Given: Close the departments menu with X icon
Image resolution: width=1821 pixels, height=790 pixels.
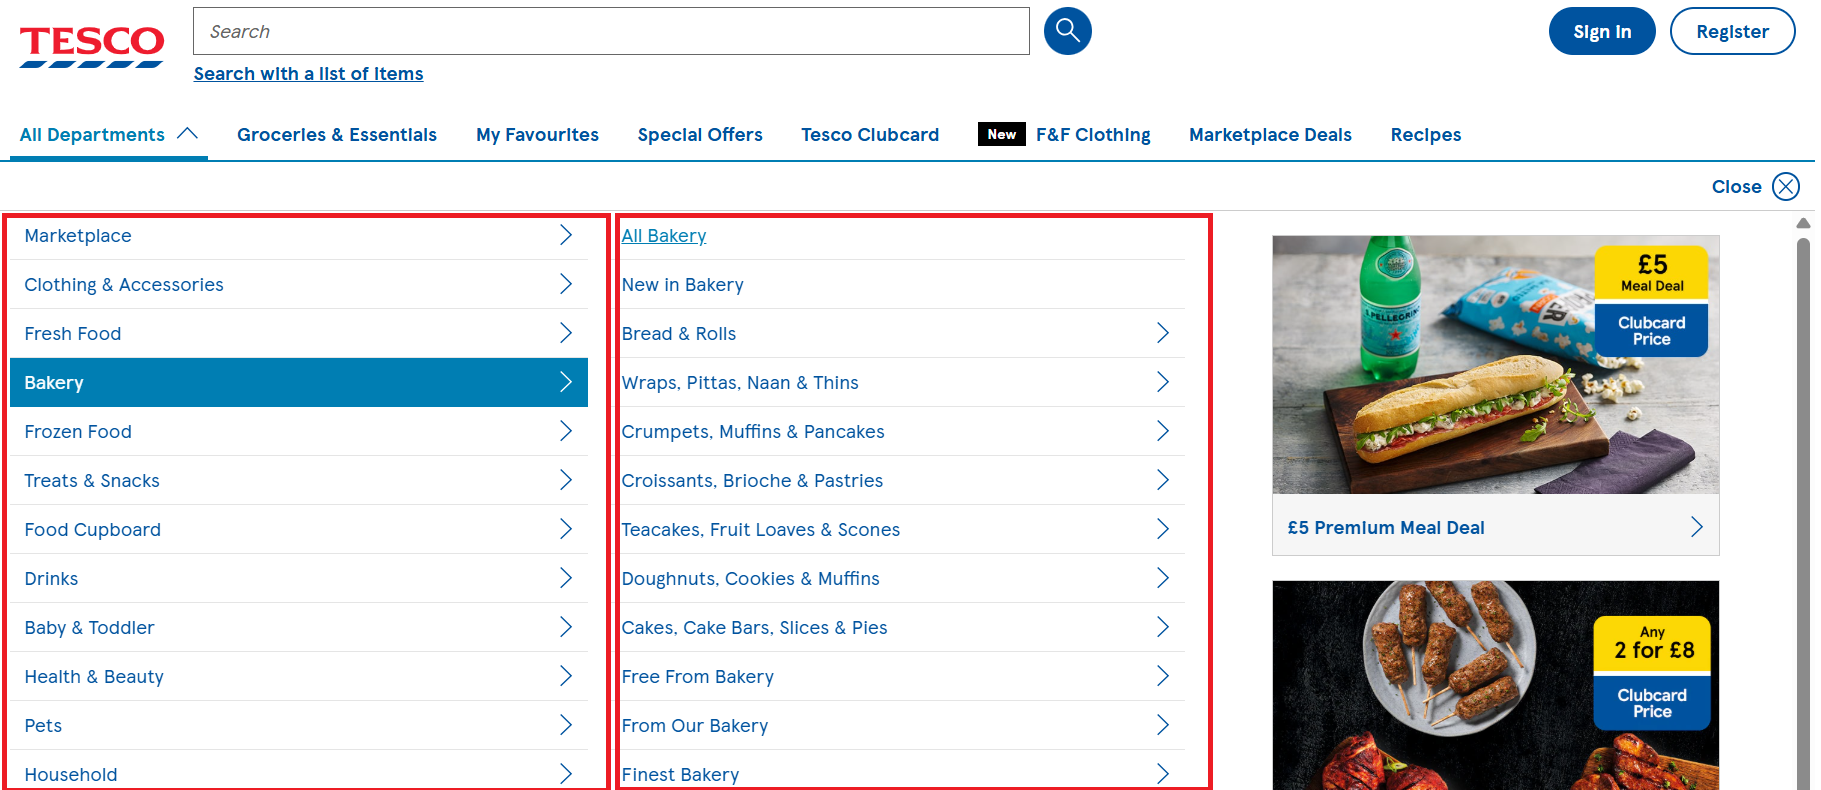Looking at the screenshot, I should tap(1785, 187).
